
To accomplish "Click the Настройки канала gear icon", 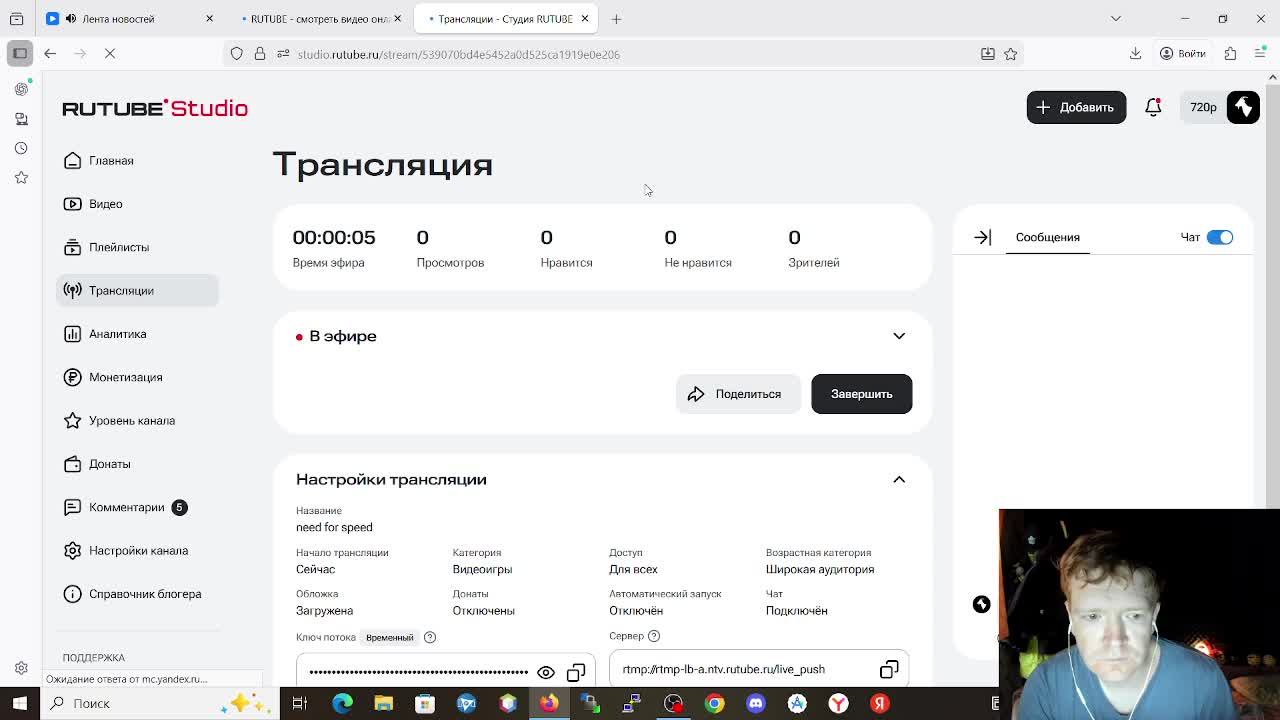I will pos(72,550).
